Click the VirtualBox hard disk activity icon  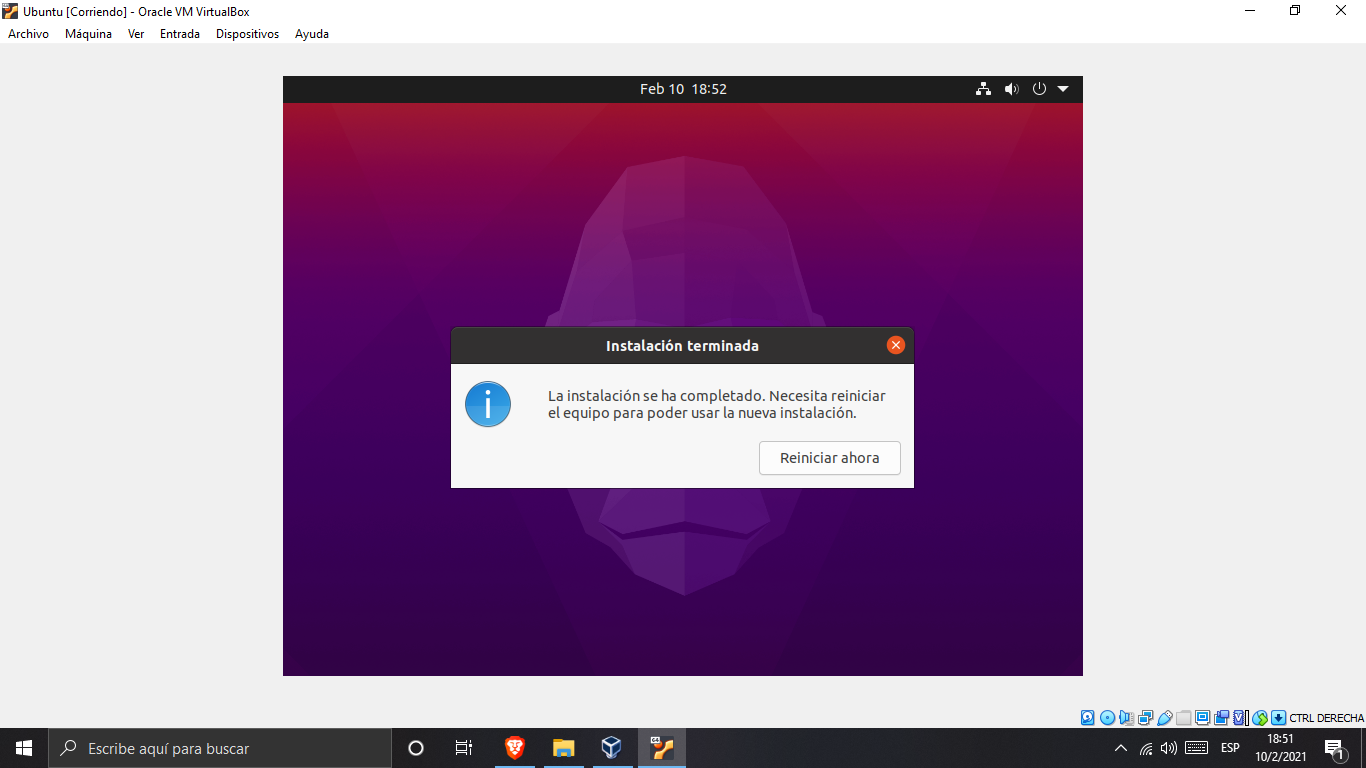pyautogui.click(x=1087, y=718)
